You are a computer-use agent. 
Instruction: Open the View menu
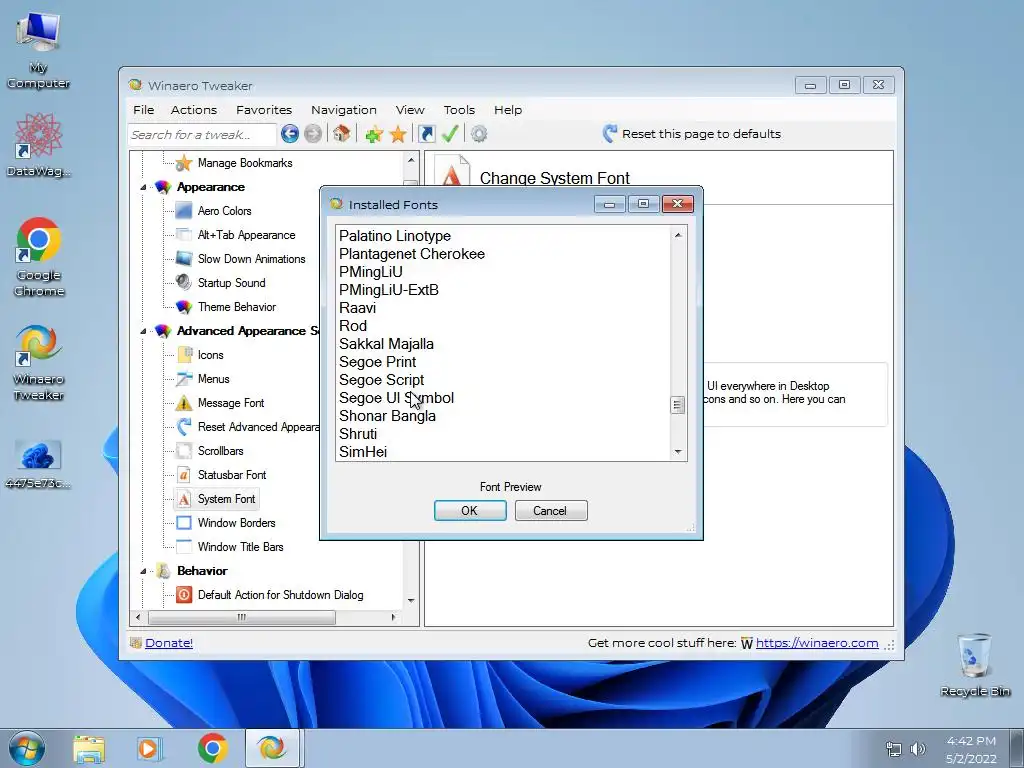(x=410, y=110)
